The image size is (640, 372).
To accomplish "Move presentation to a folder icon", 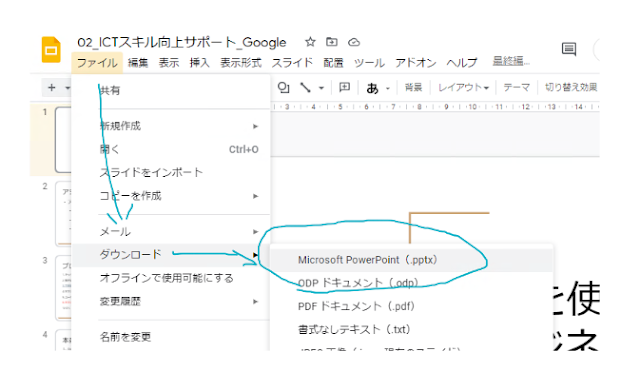I will tap(331, 42).
